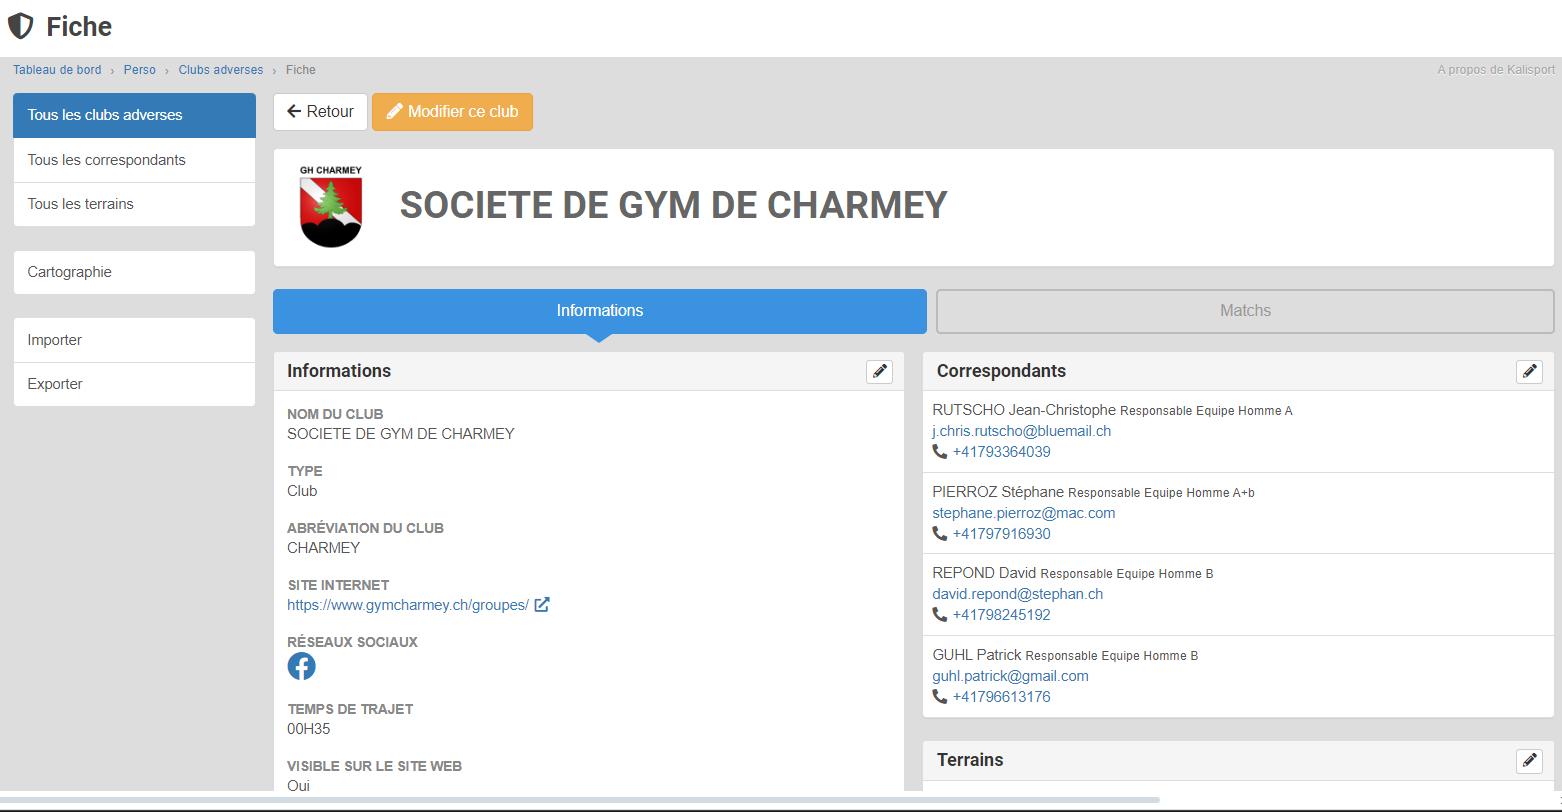Click the phone icon for RUTSCHO Jean-Christophe

tap(939, 452)
